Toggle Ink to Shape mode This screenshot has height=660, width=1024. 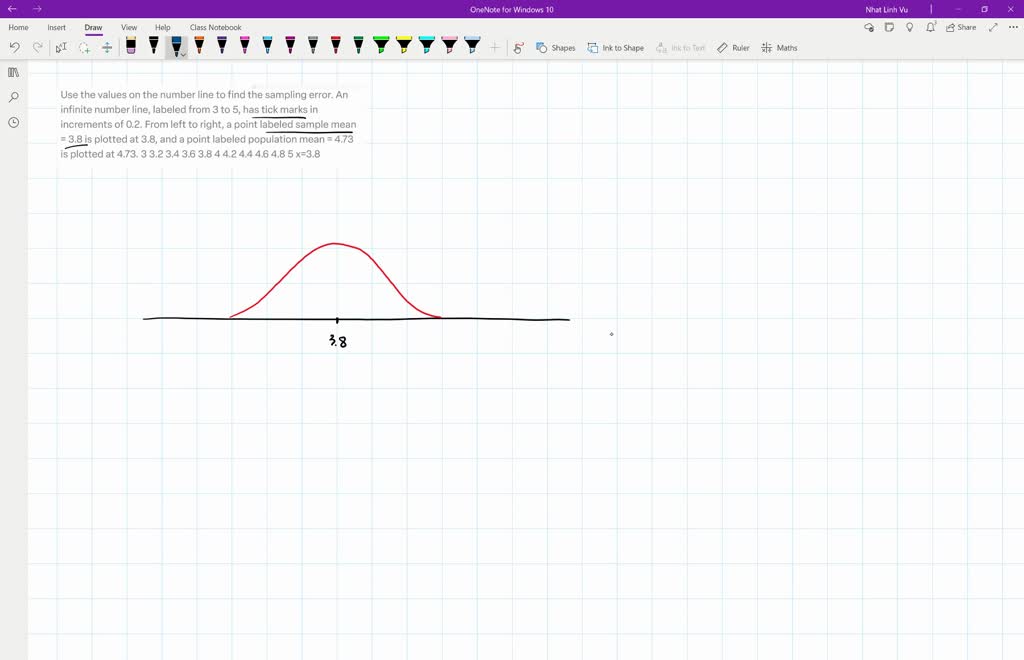pos(616,47)
